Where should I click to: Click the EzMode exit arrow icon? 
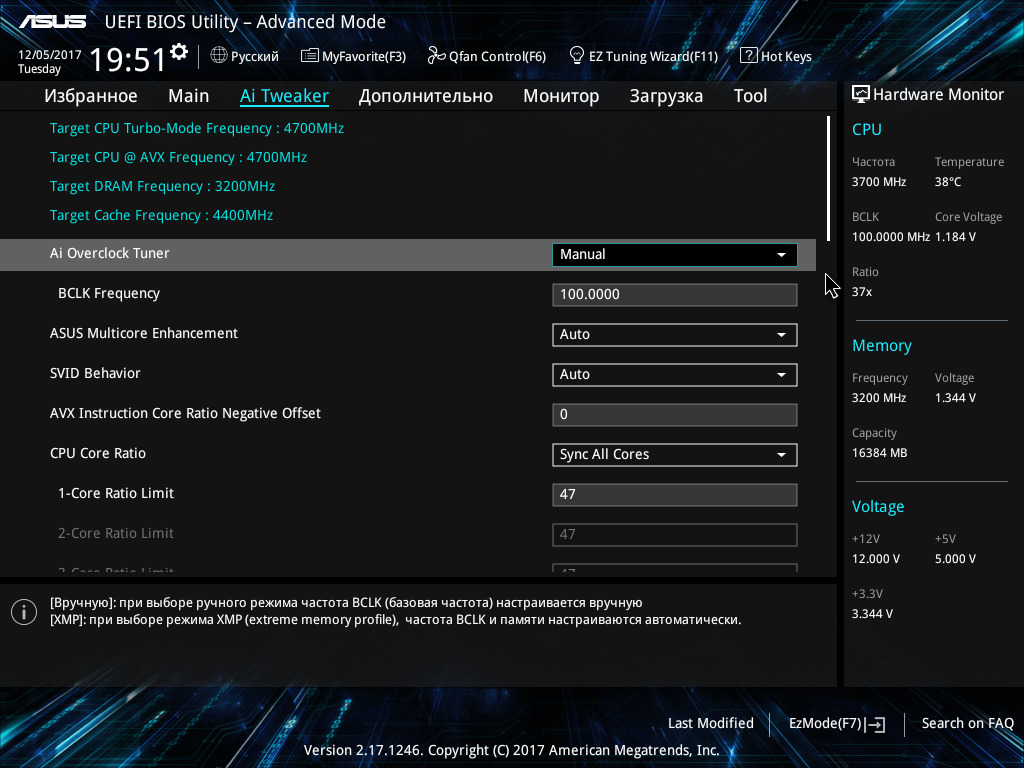[x=876, y=724]
